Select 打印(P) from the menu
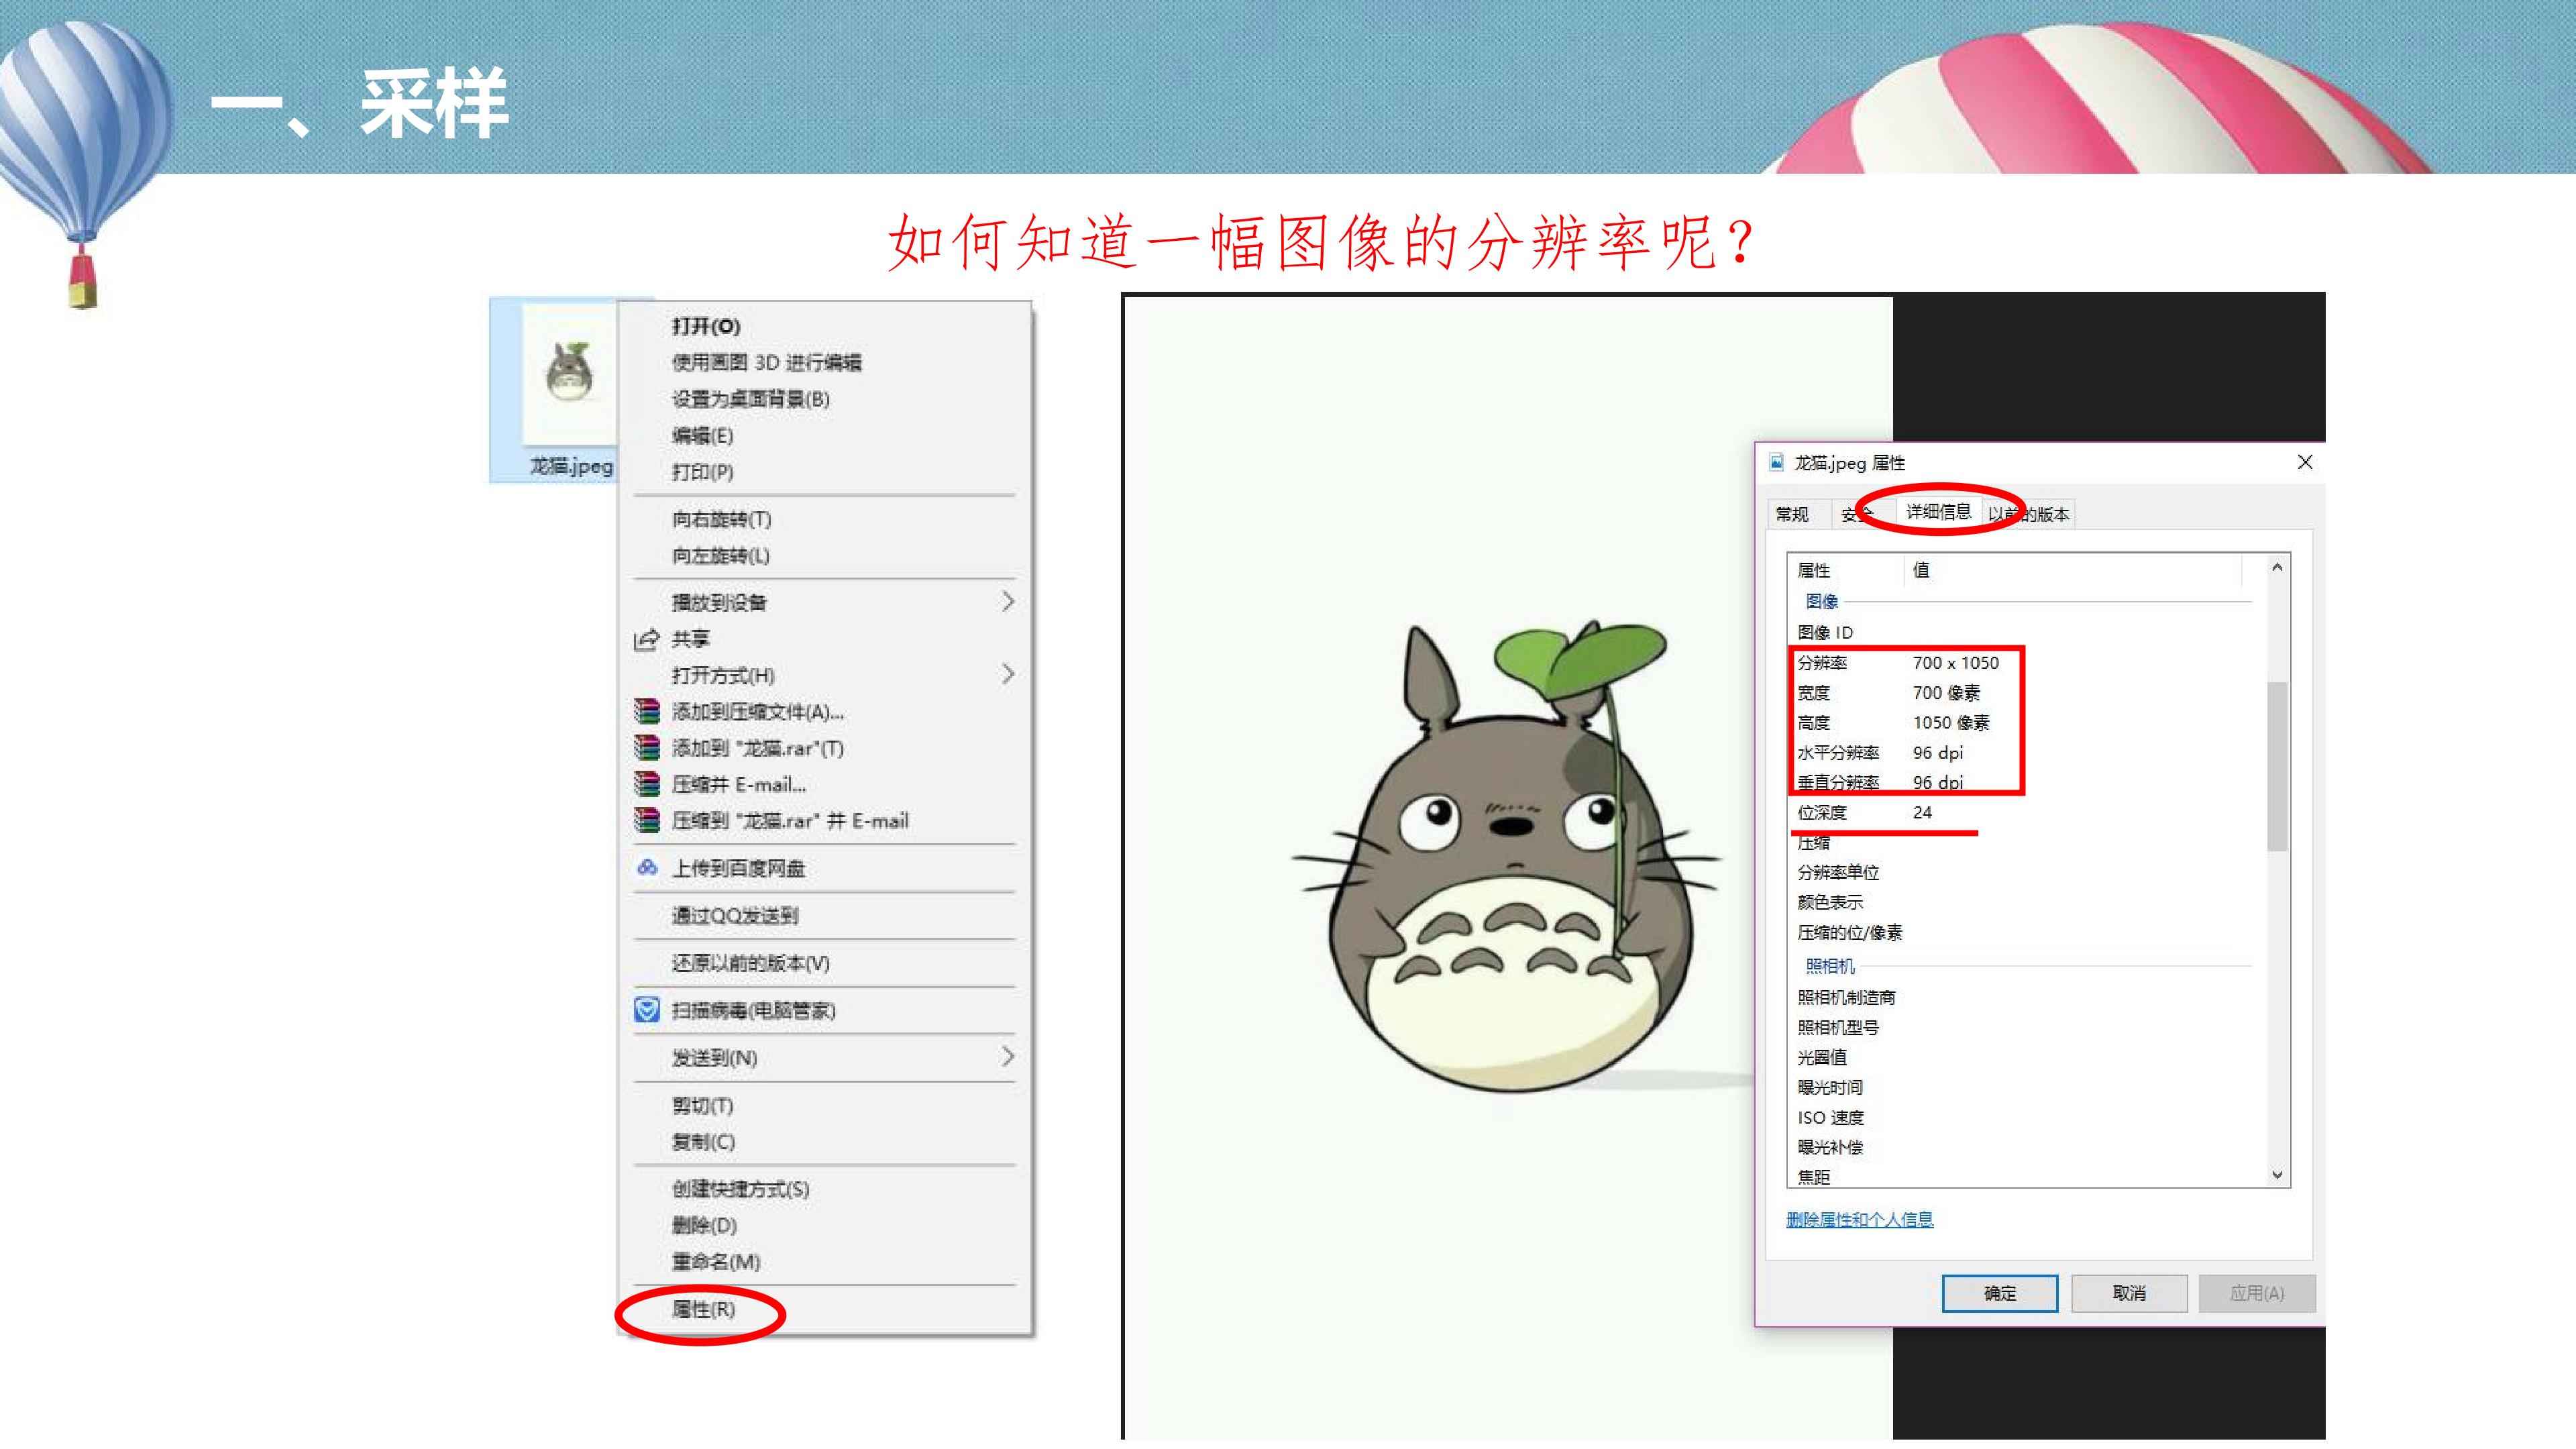The width and height of the screenshot is (2576, 1449). (x=703, y=472)
